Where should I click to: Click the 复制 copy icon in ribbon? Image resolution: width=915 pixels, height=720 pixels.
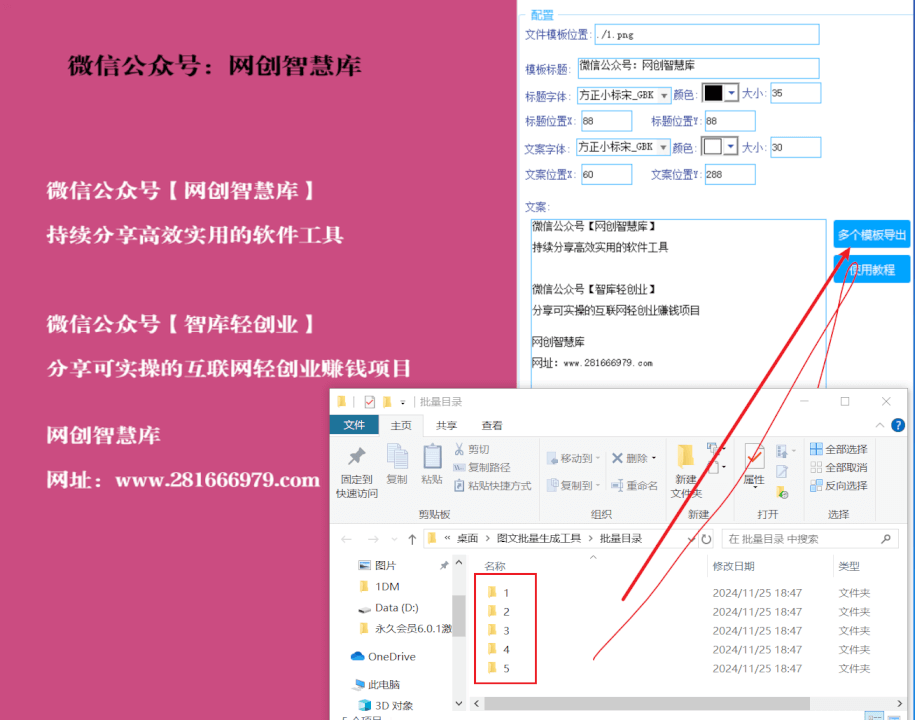coord(397,456)
